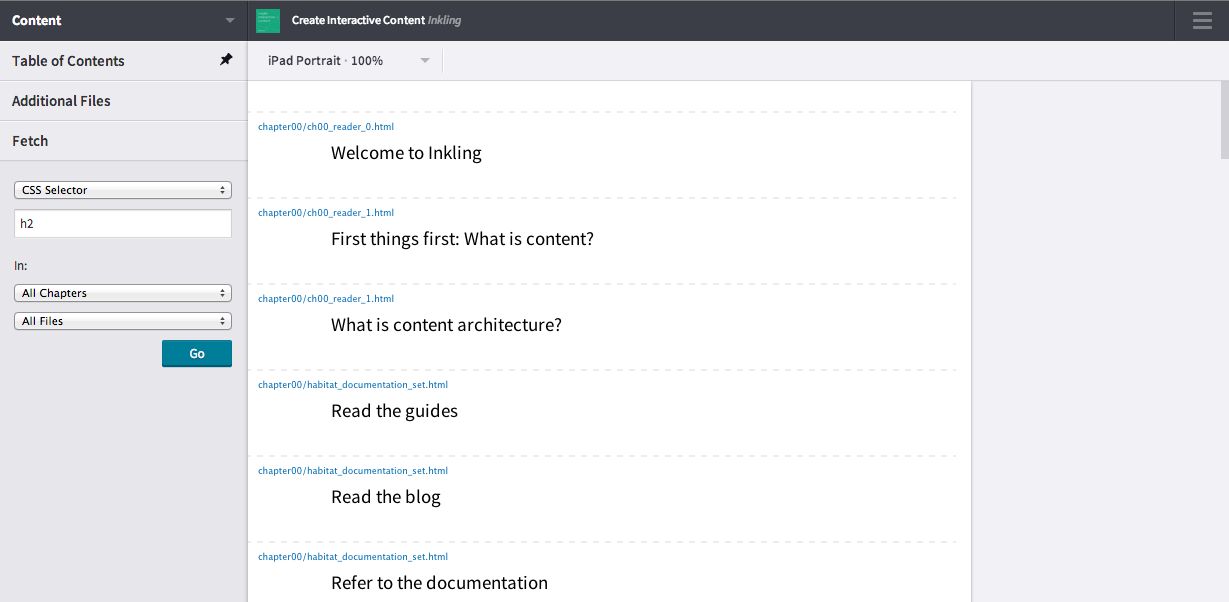Switch to the Additional Files section
Image resolution: width=1229 pixels, height=602 pixels.
coord(61,100)
